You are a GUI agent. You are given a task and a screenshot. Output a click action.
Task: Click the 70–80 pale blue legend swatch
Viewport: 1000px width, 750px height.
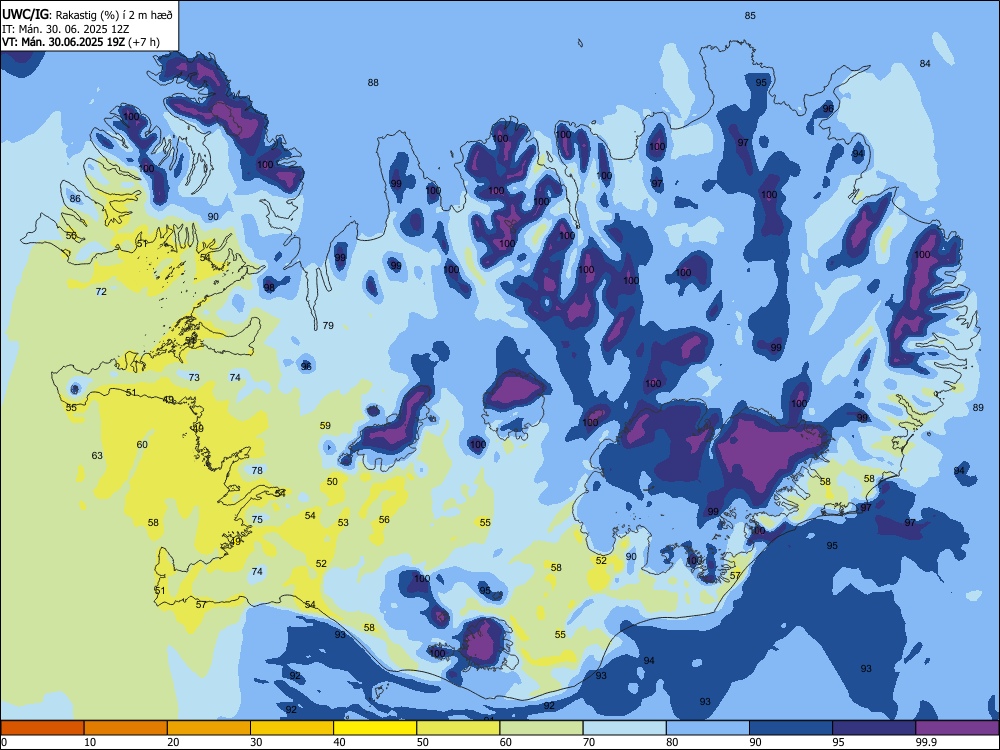624,728
